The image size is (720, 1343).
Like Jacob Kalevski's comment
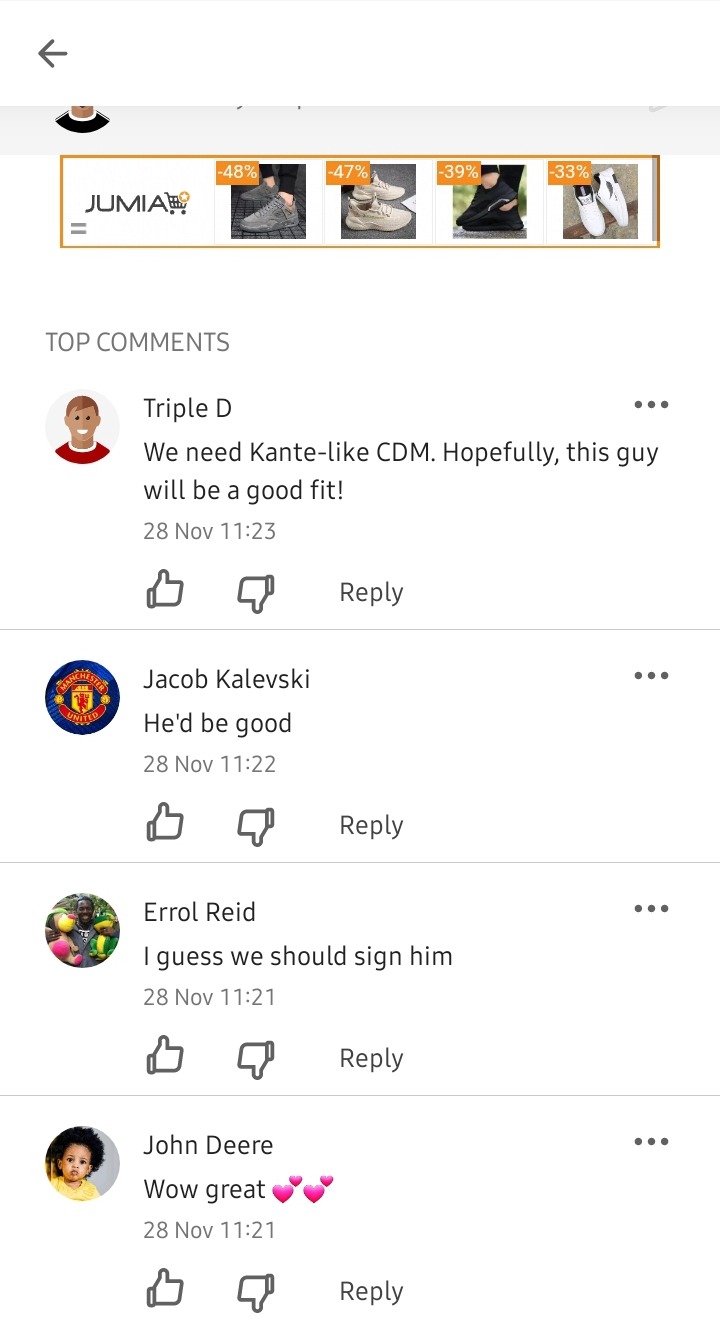pos(165,823)
